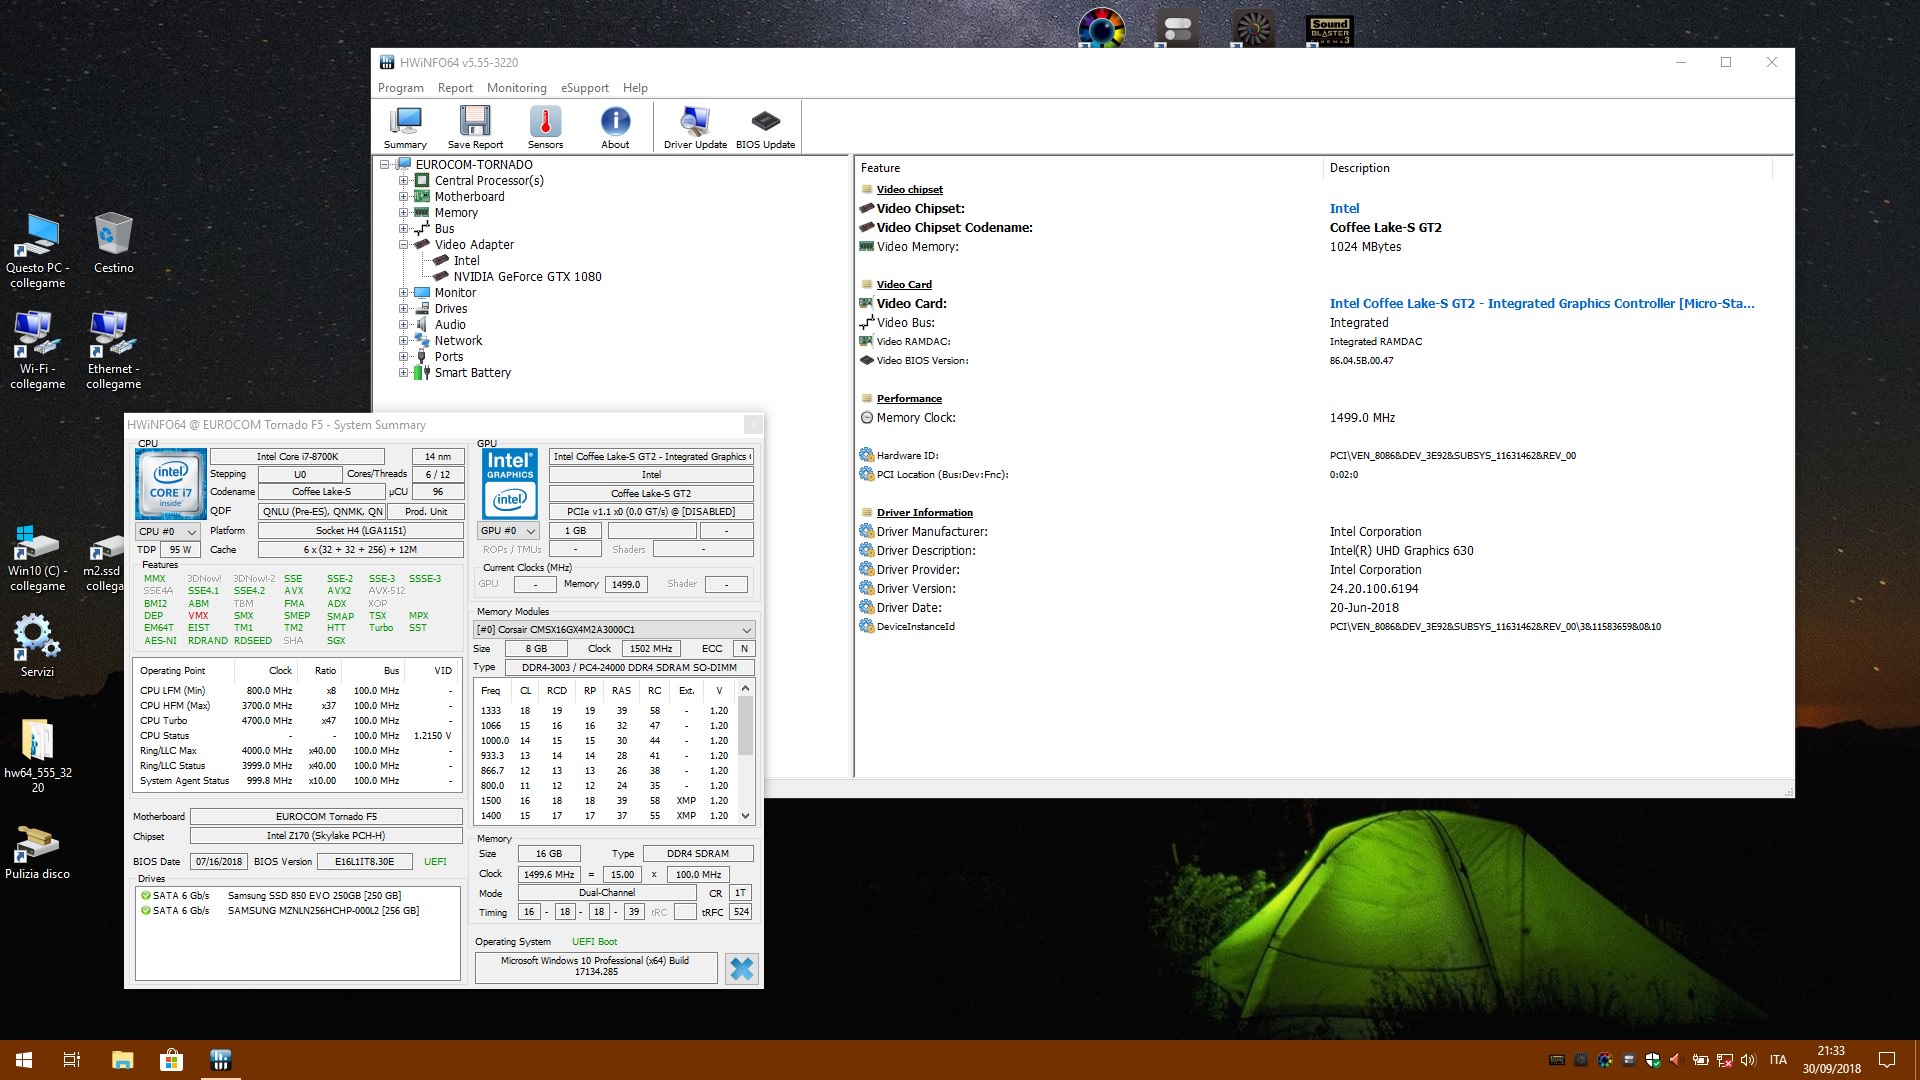The image size is (1920, 1080).
Task: Open Wi-Fi desktop shortcut
Action: click(x=38, y=350)
